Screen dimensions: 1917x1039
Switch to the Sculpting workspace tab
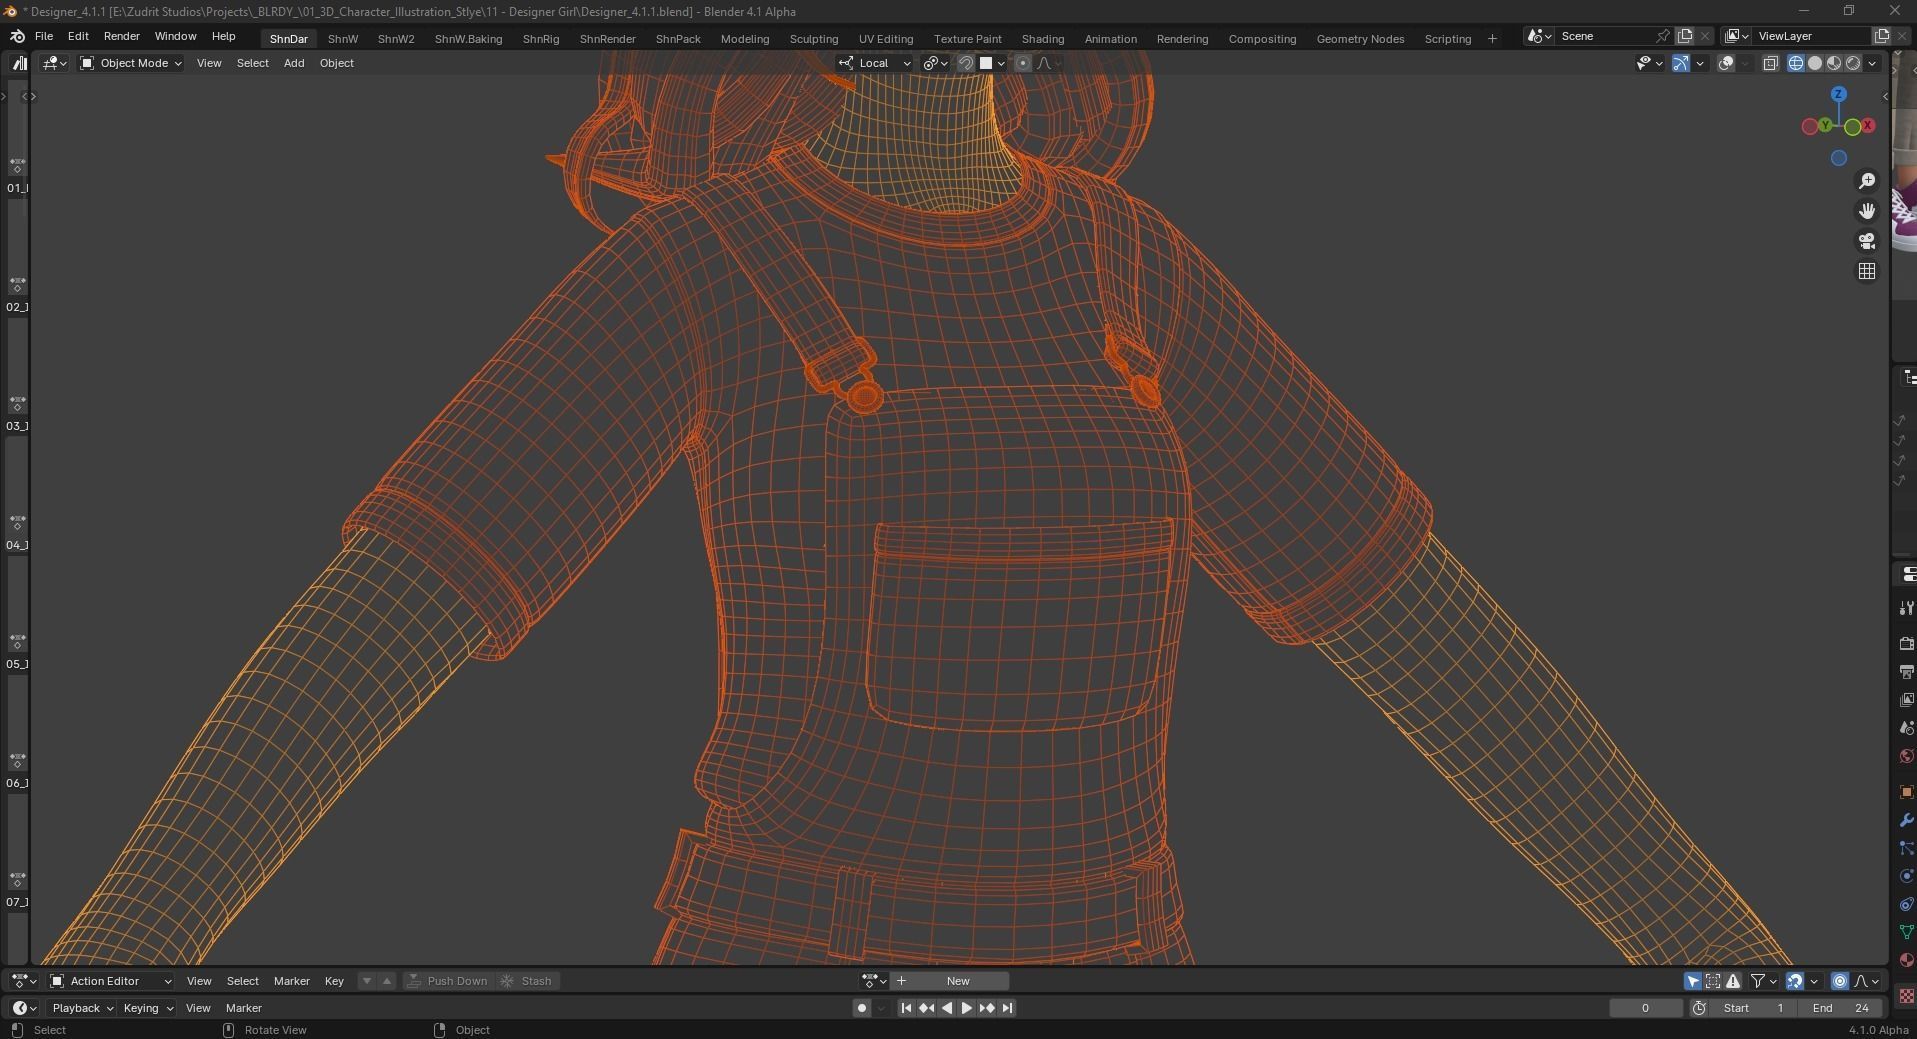[813, 38]
